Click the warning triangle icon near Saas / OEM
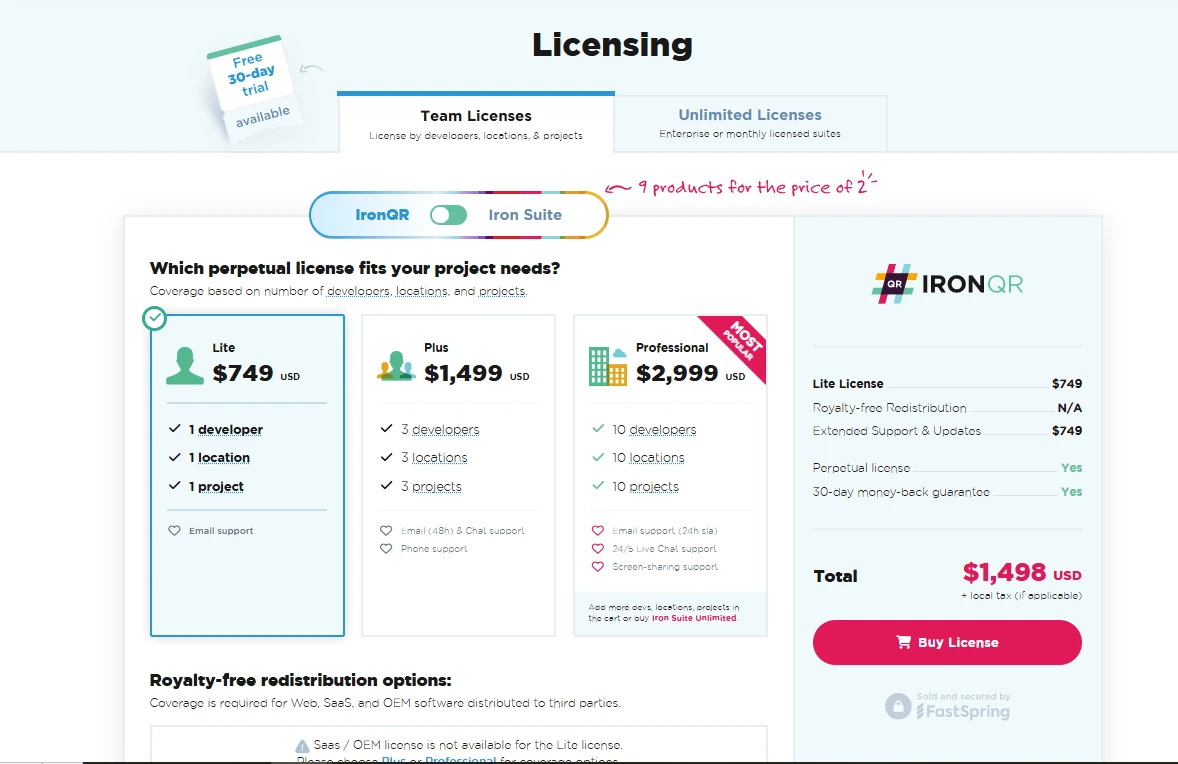The image size is (1178, 764). click(x=302, y=746)
